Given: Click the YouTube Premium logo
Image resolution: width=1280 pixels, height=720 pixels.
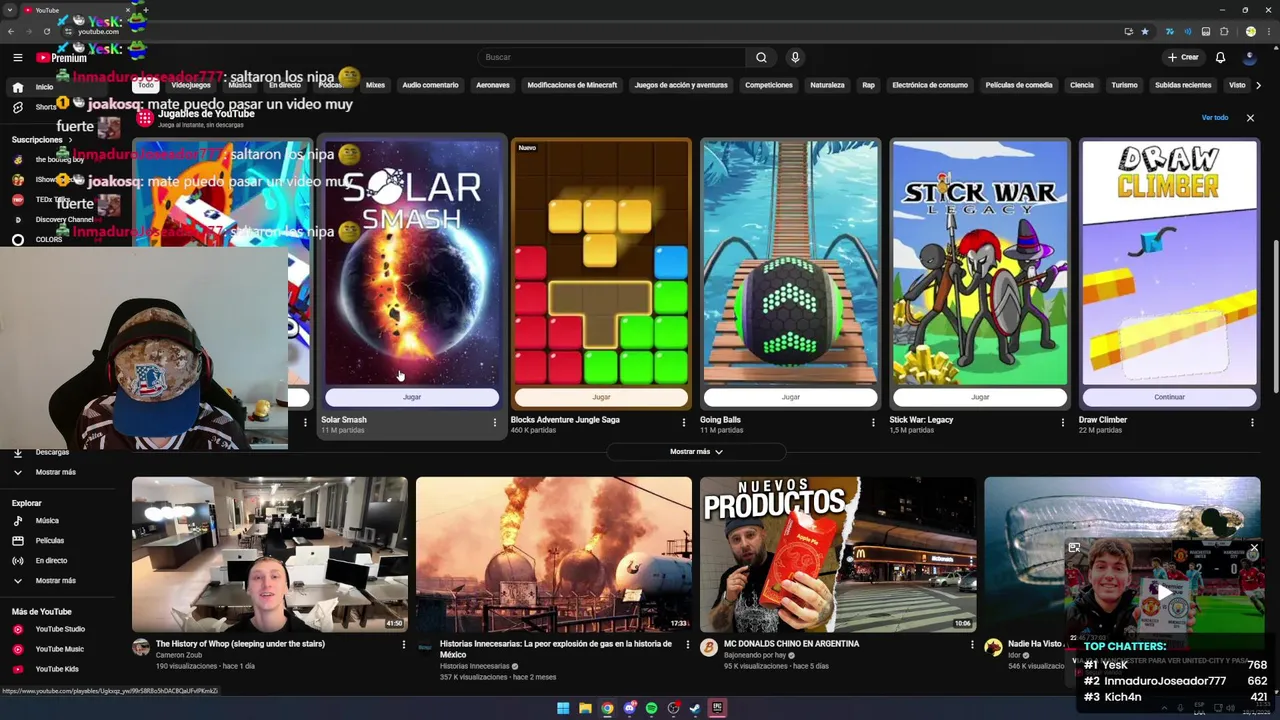Looking at the screenshot, I should click(x=62, y=58).
